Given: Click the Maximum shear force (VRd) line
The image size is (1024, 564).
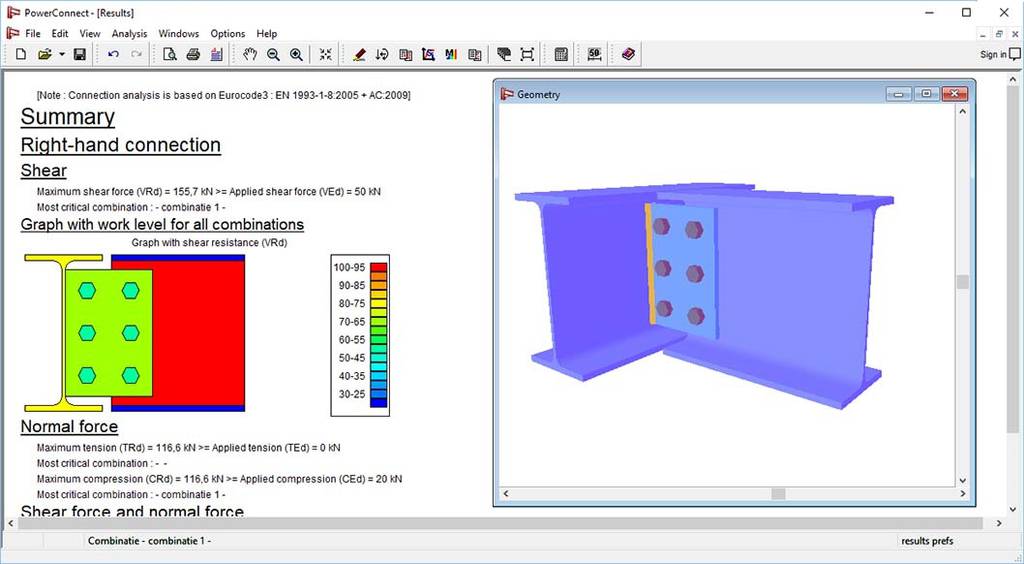Looking at the screenshot, I should point(209,192).
